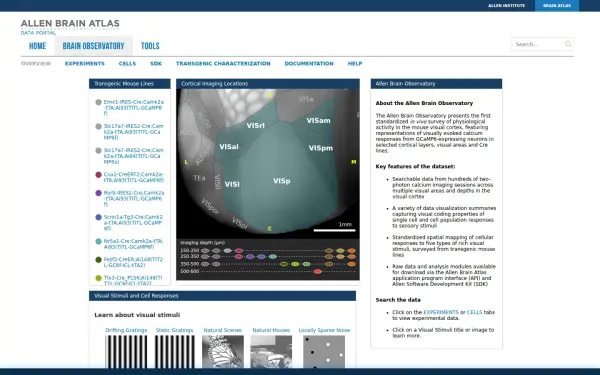Open the Natural Scenes stimulus link
600x375 pixels.
click(x=223, y=330)
